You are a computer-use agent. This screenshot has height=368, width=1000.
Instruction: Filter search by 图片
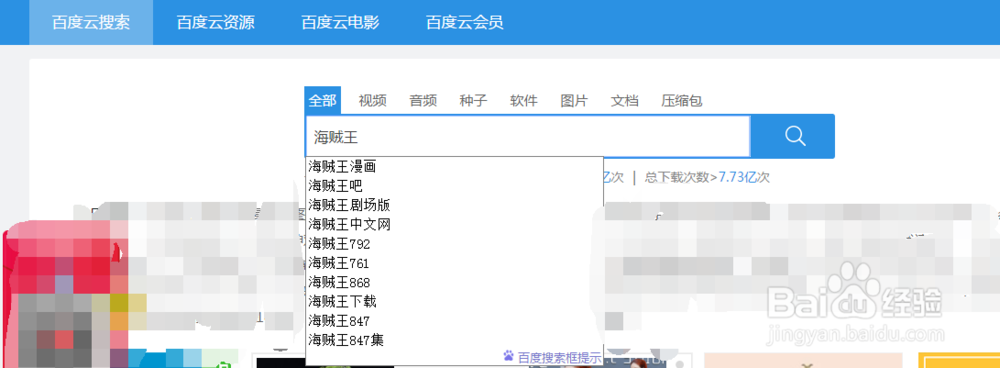pos(574,101)
